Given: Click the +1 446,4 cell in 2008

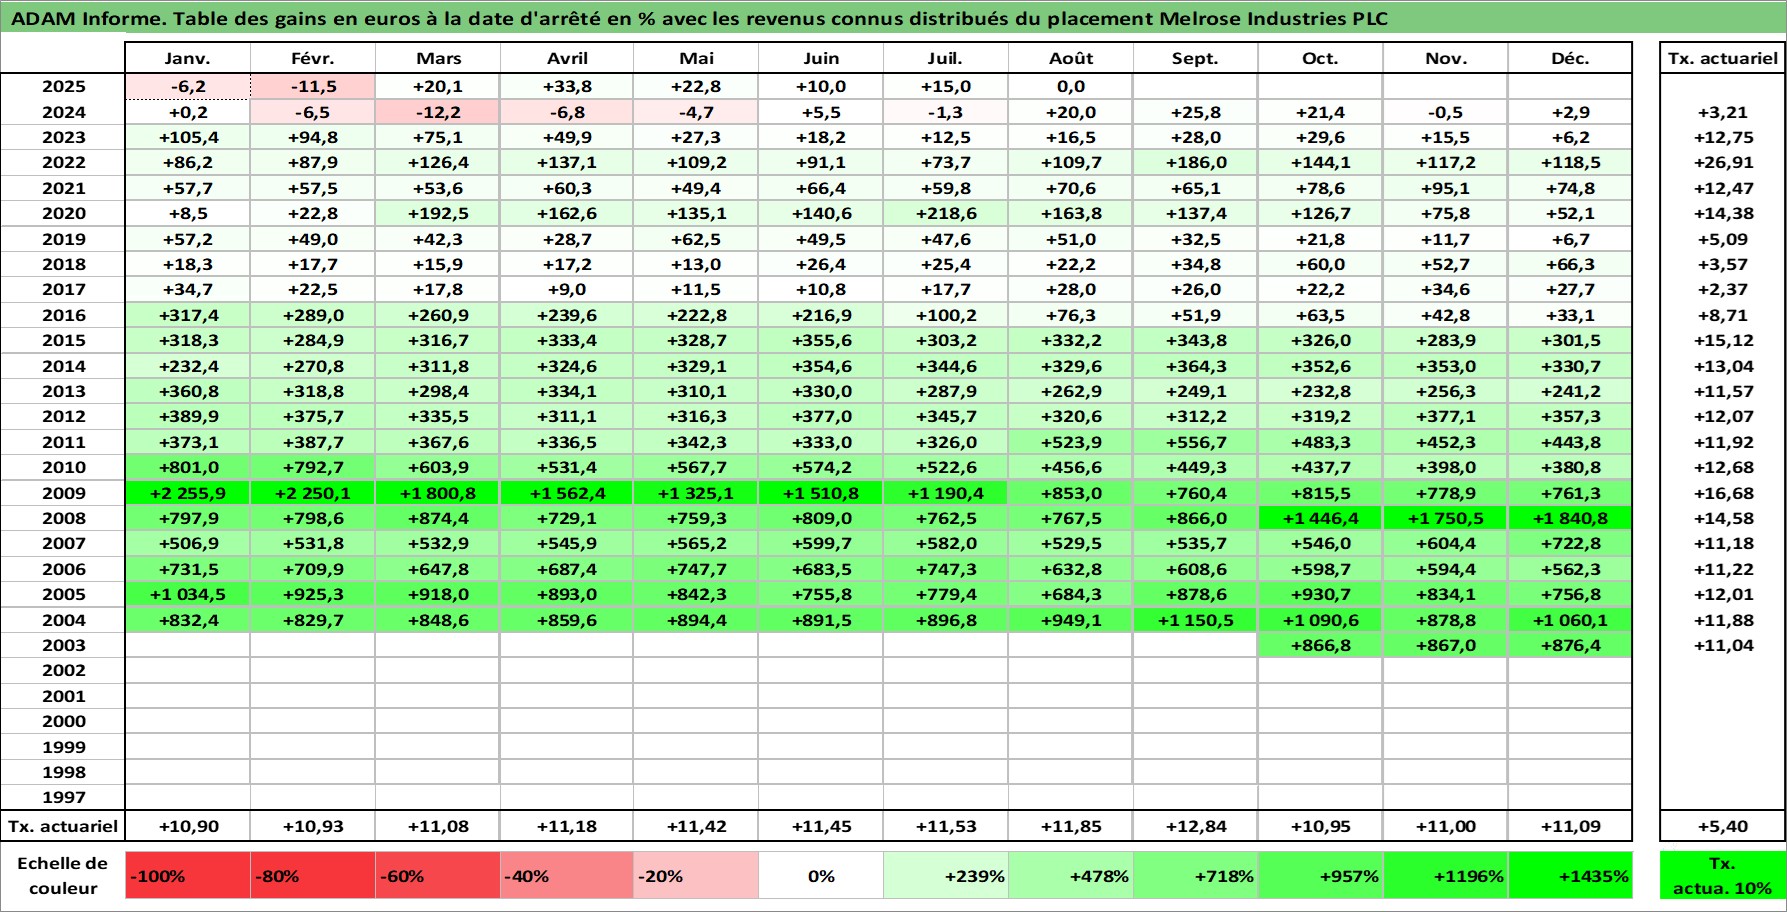Looking at the screenshot, I should point(1321,518).
